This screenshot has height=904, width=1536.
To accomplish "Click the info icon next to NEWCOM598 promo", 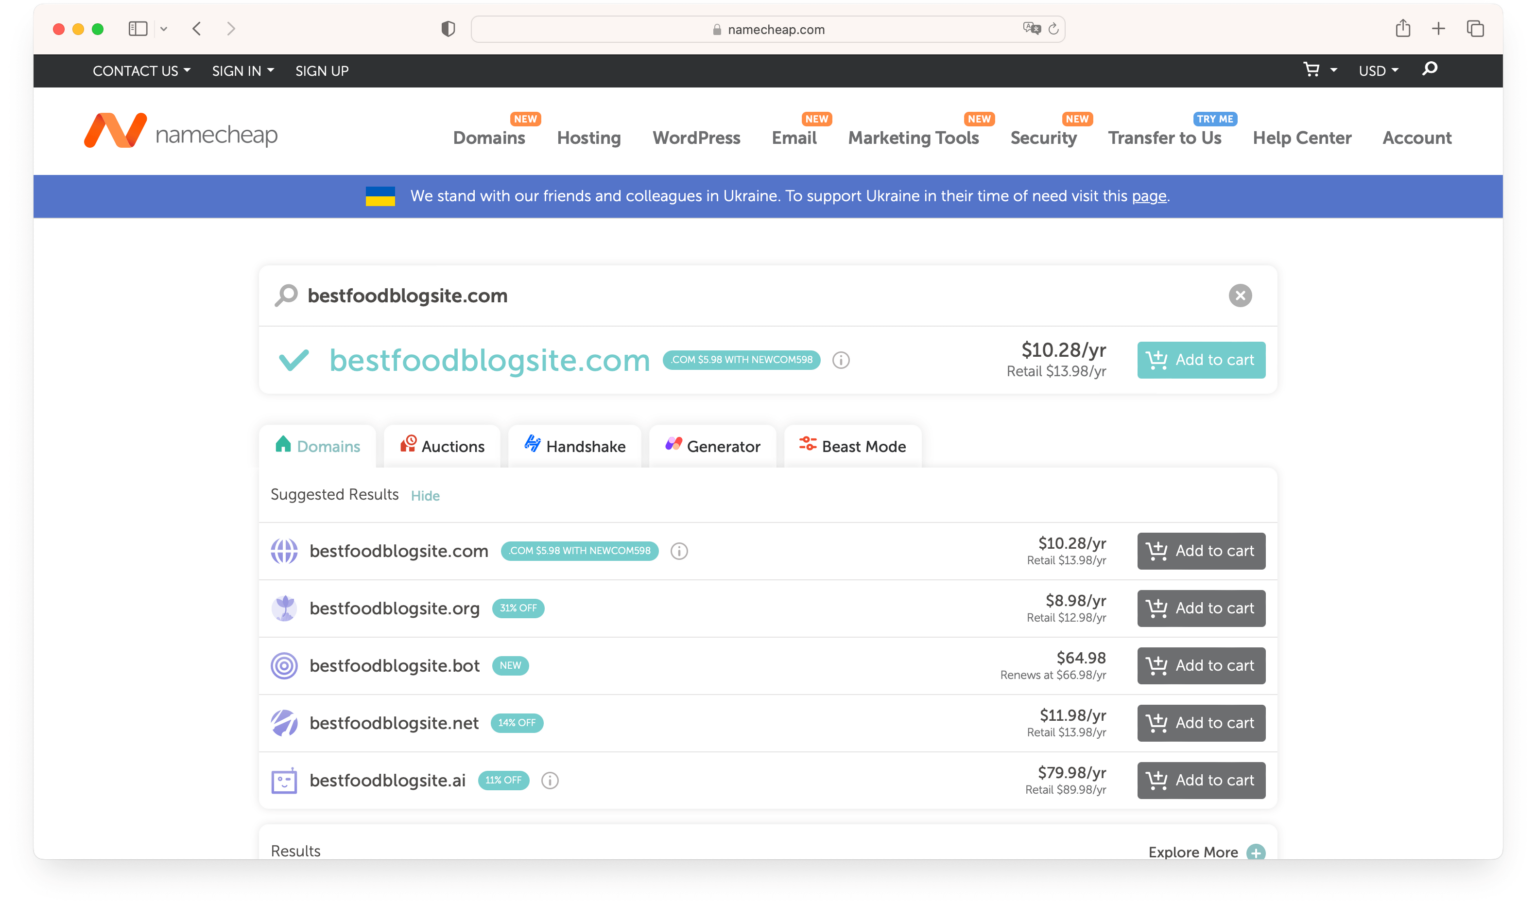I will pos(841,360).
